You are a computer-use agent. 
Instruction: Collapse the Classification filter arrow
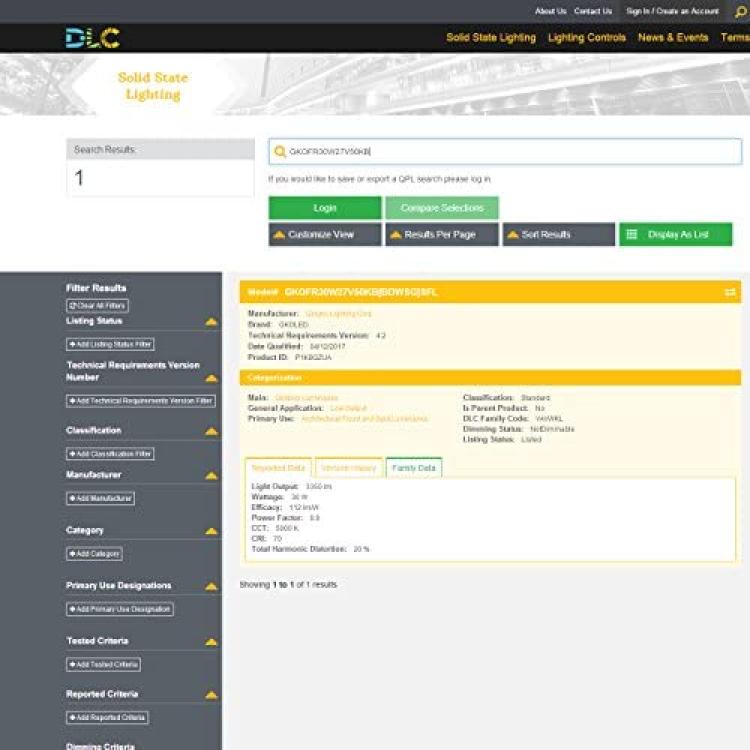point(211,431)
